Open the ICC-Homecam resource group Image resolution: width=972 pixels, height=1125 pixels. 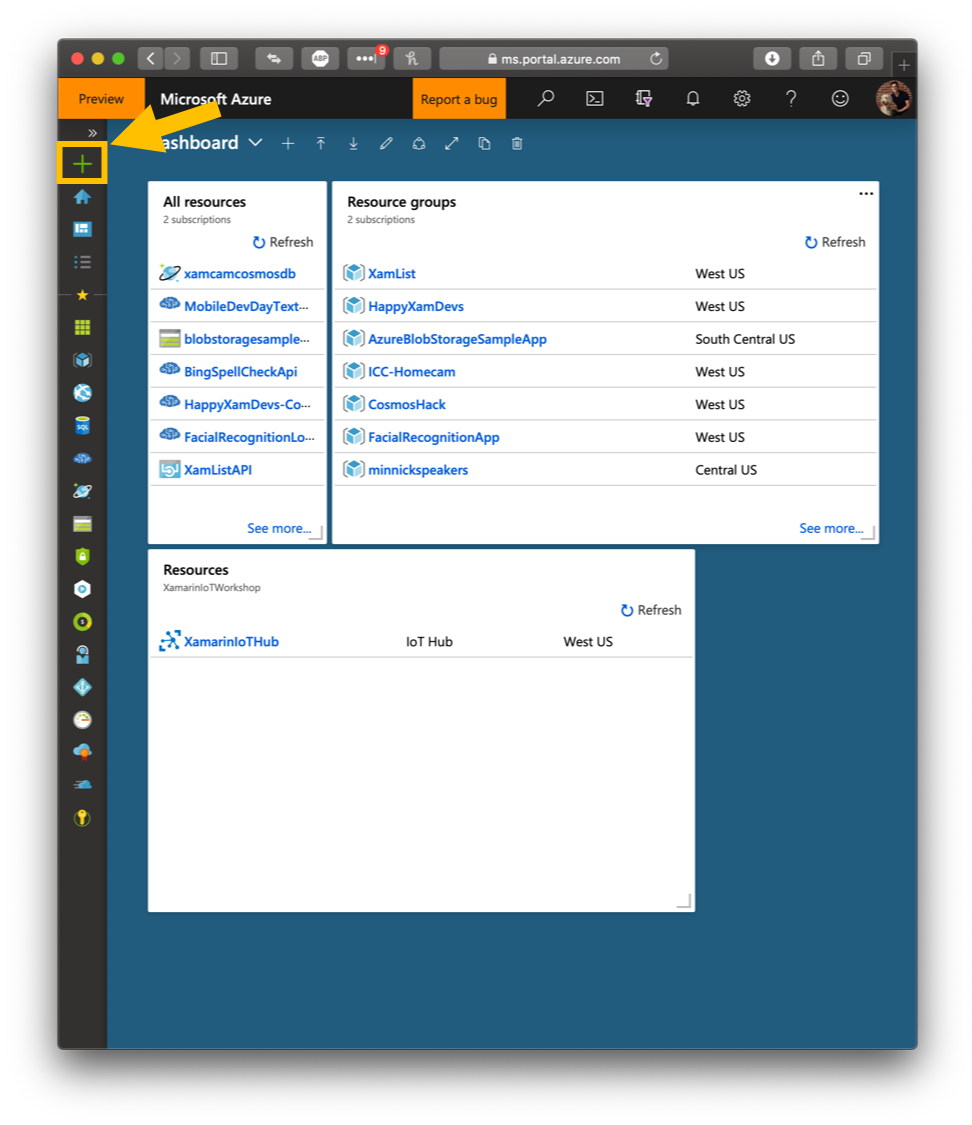tap(412, 372)
